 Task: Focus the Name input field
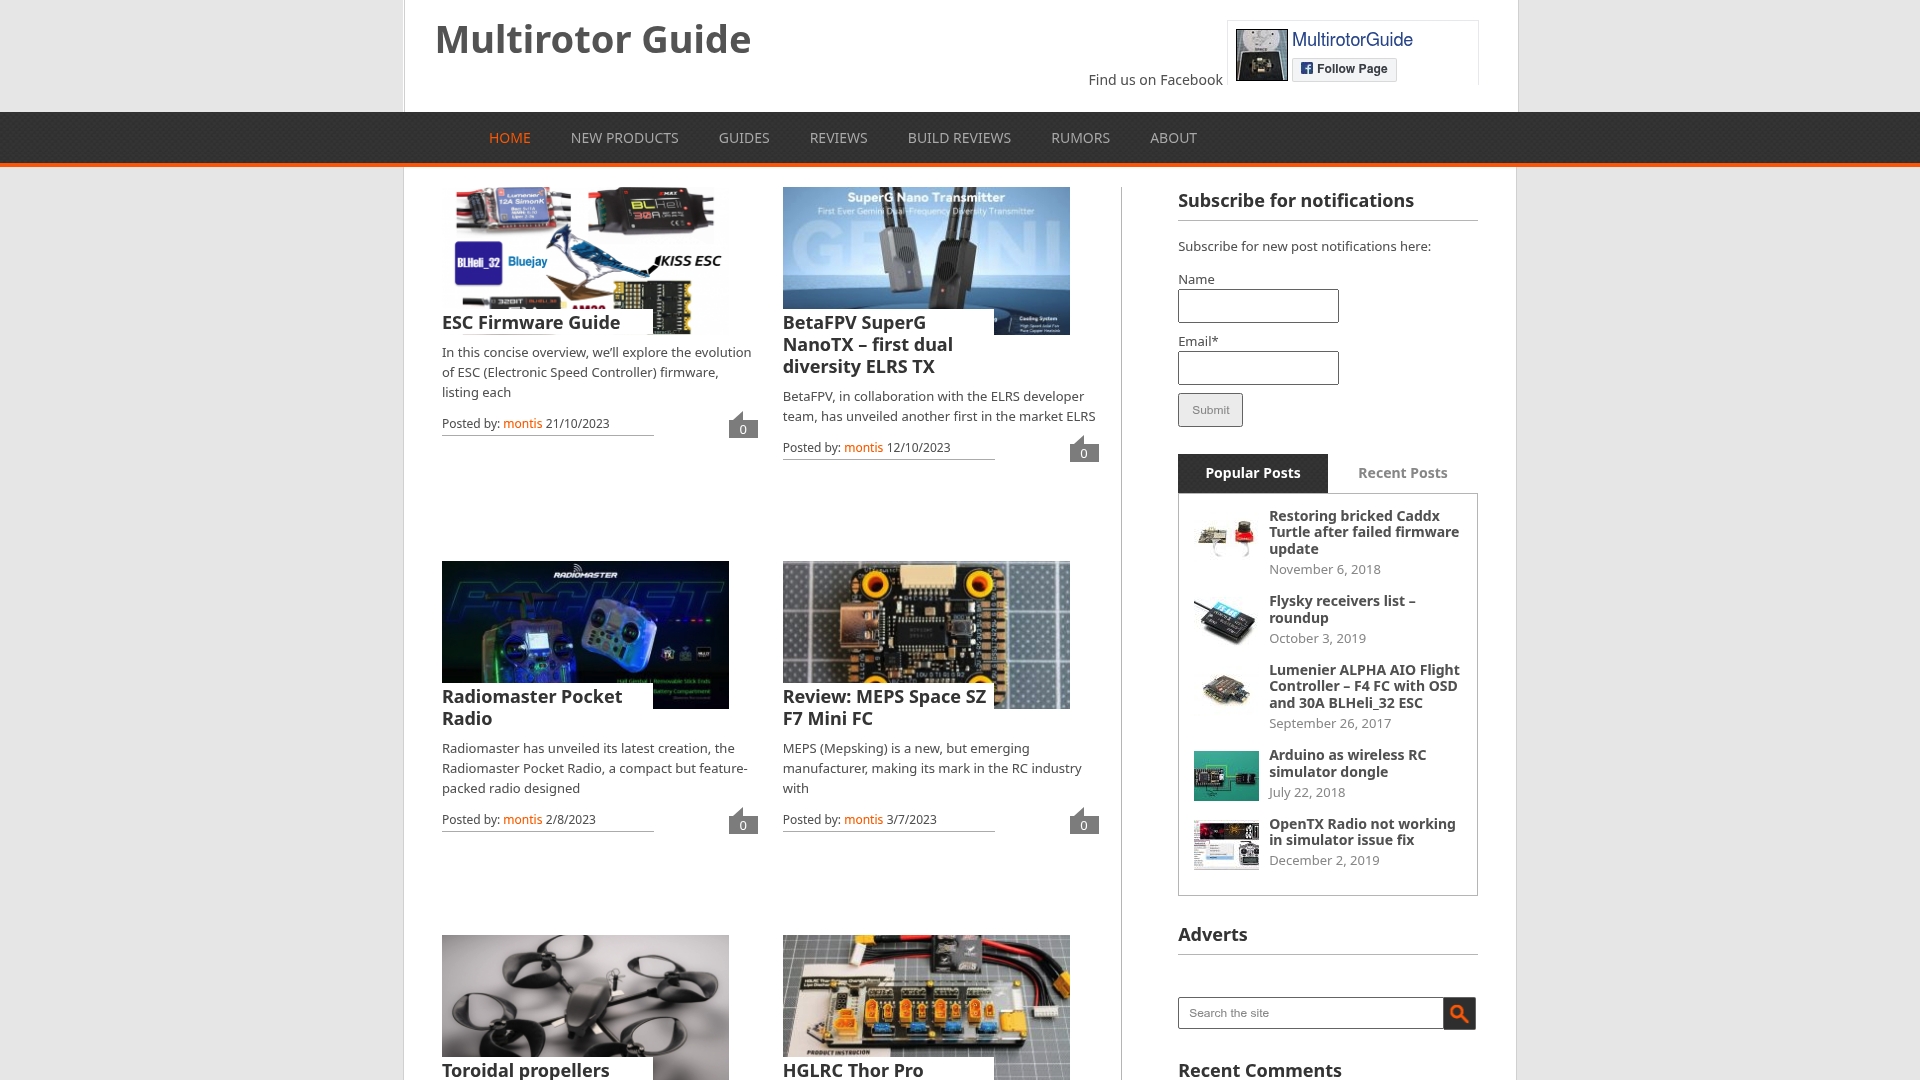click(x=1258, y=306)
